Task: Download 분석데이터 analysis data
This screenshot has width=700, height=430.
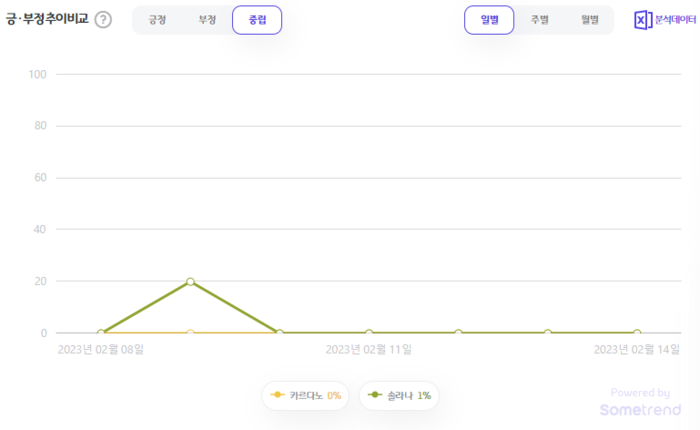Action: click(675, 20)
